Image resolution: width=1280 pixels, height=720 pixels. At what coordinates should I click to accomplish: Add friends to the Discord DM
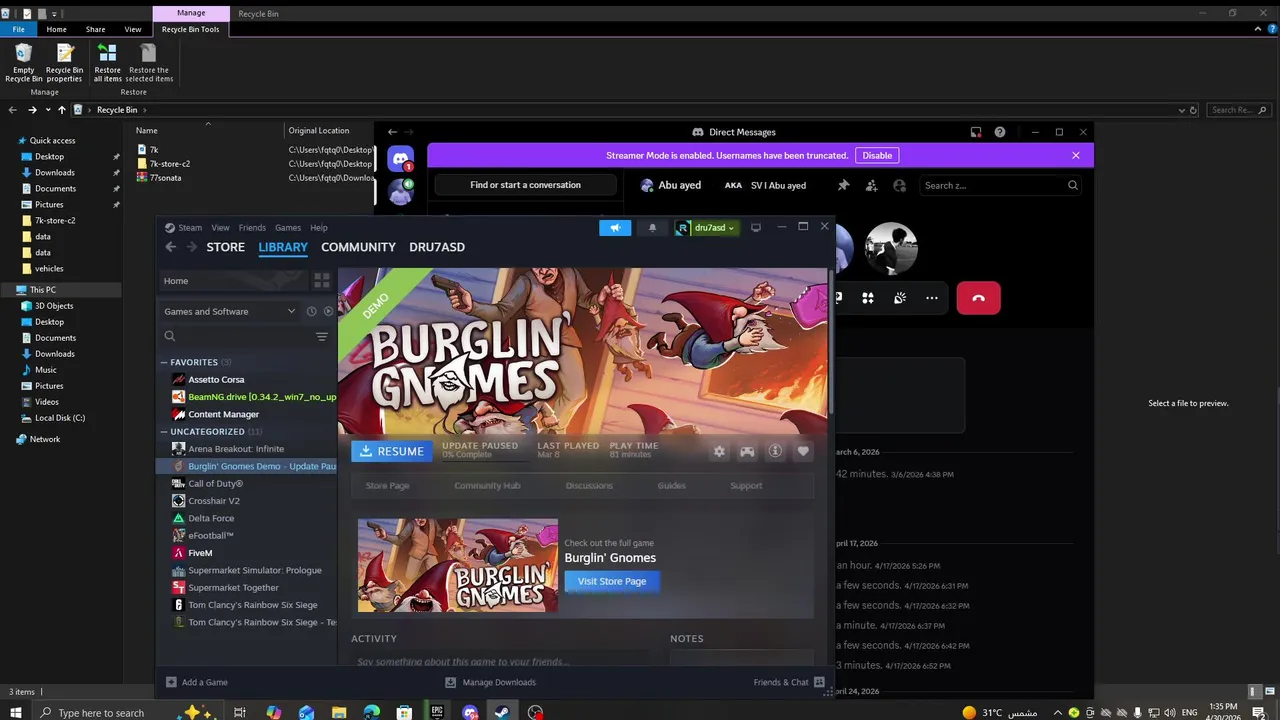(x=871, y=185)
